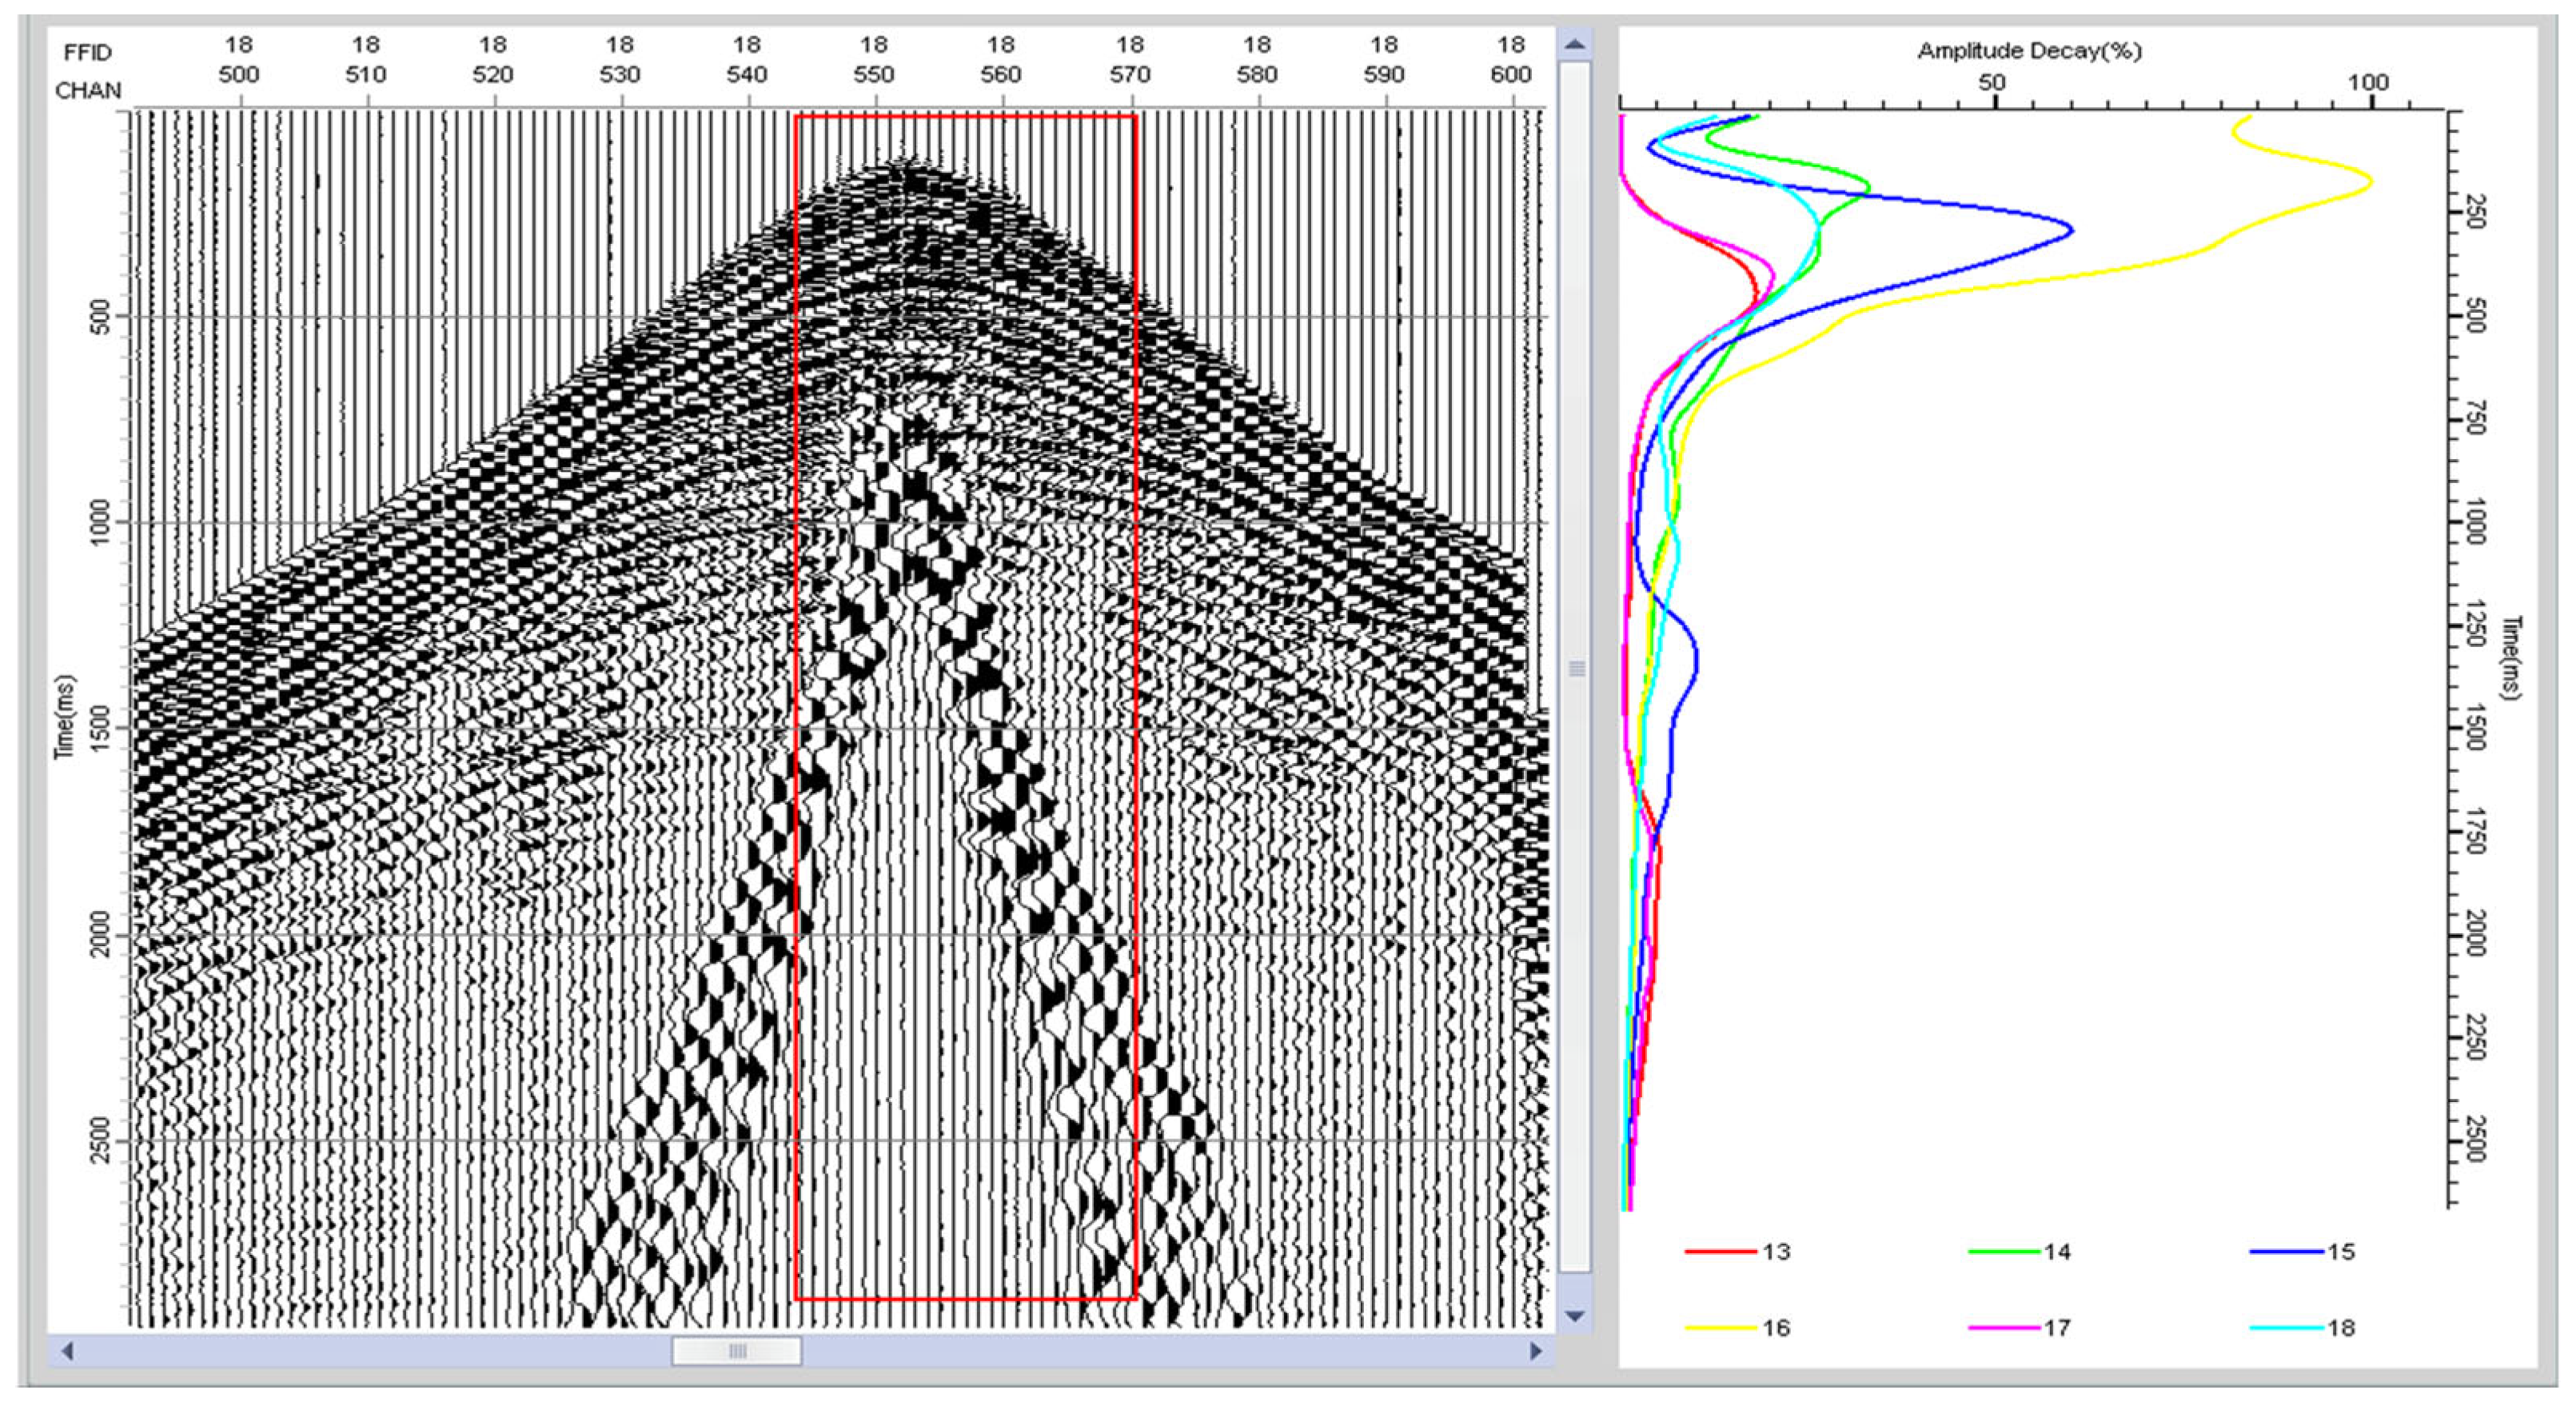This screenshot has height=1402, width=2576.
Task: Click the horizontal scrollbar right arrow
Action: pos(1536,1352)
